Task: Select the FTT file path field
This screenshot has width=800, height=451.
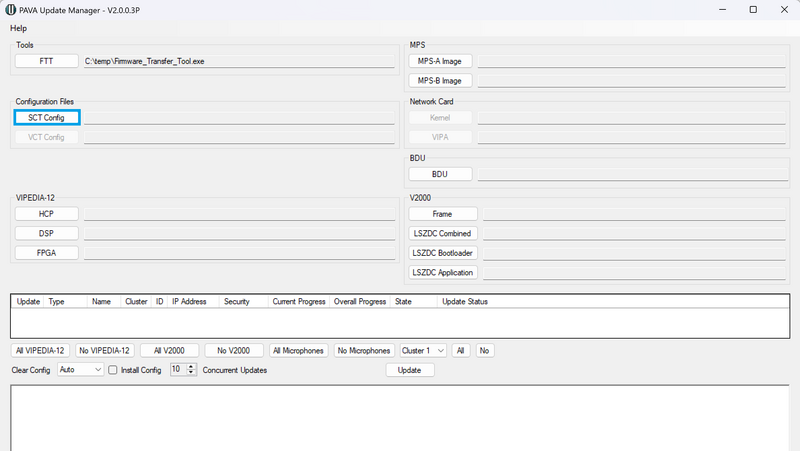Action: pos(239,61)
